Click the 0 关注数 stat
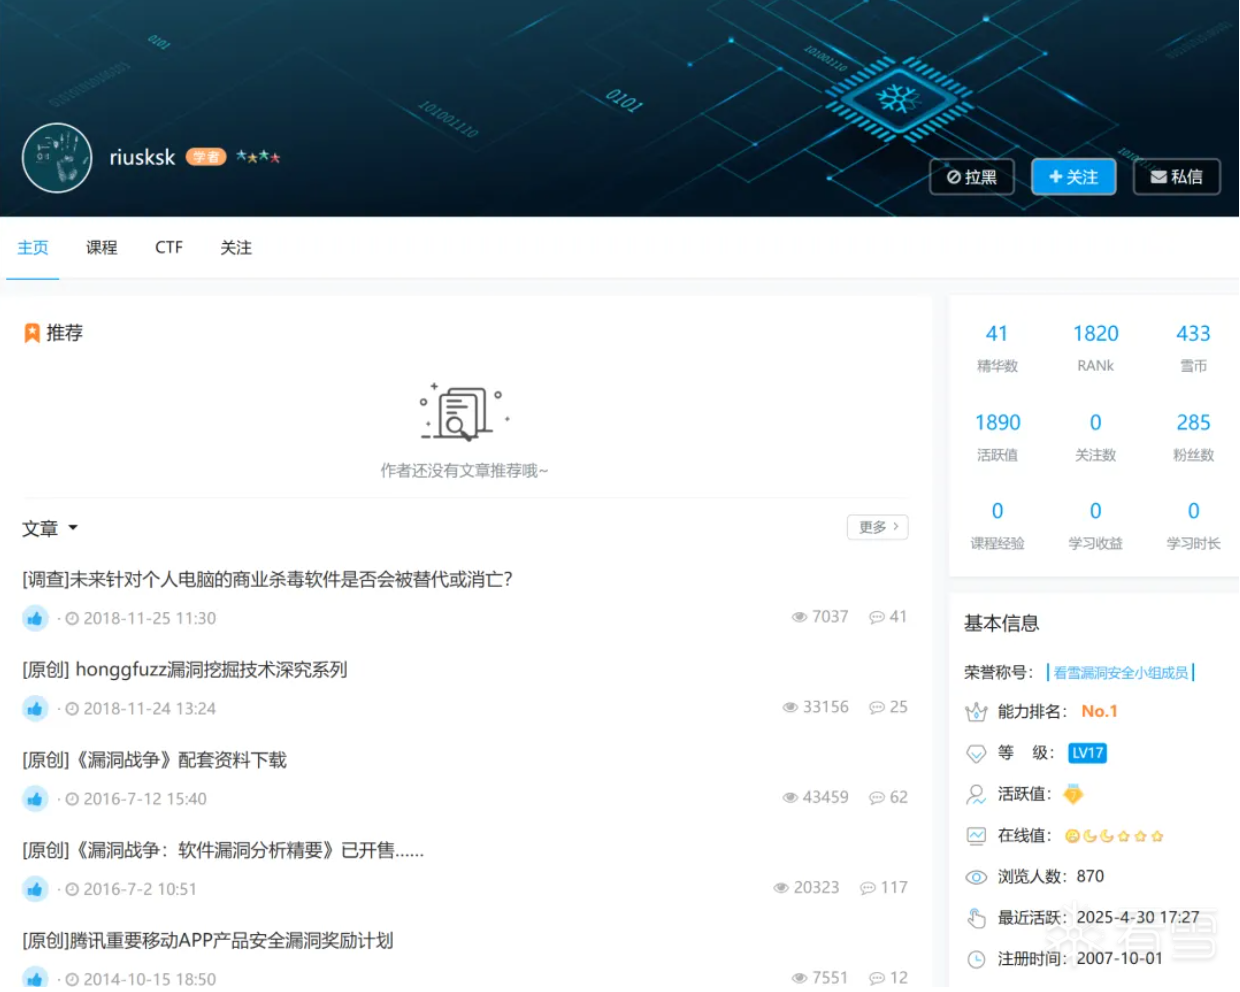 [1096, 436]
